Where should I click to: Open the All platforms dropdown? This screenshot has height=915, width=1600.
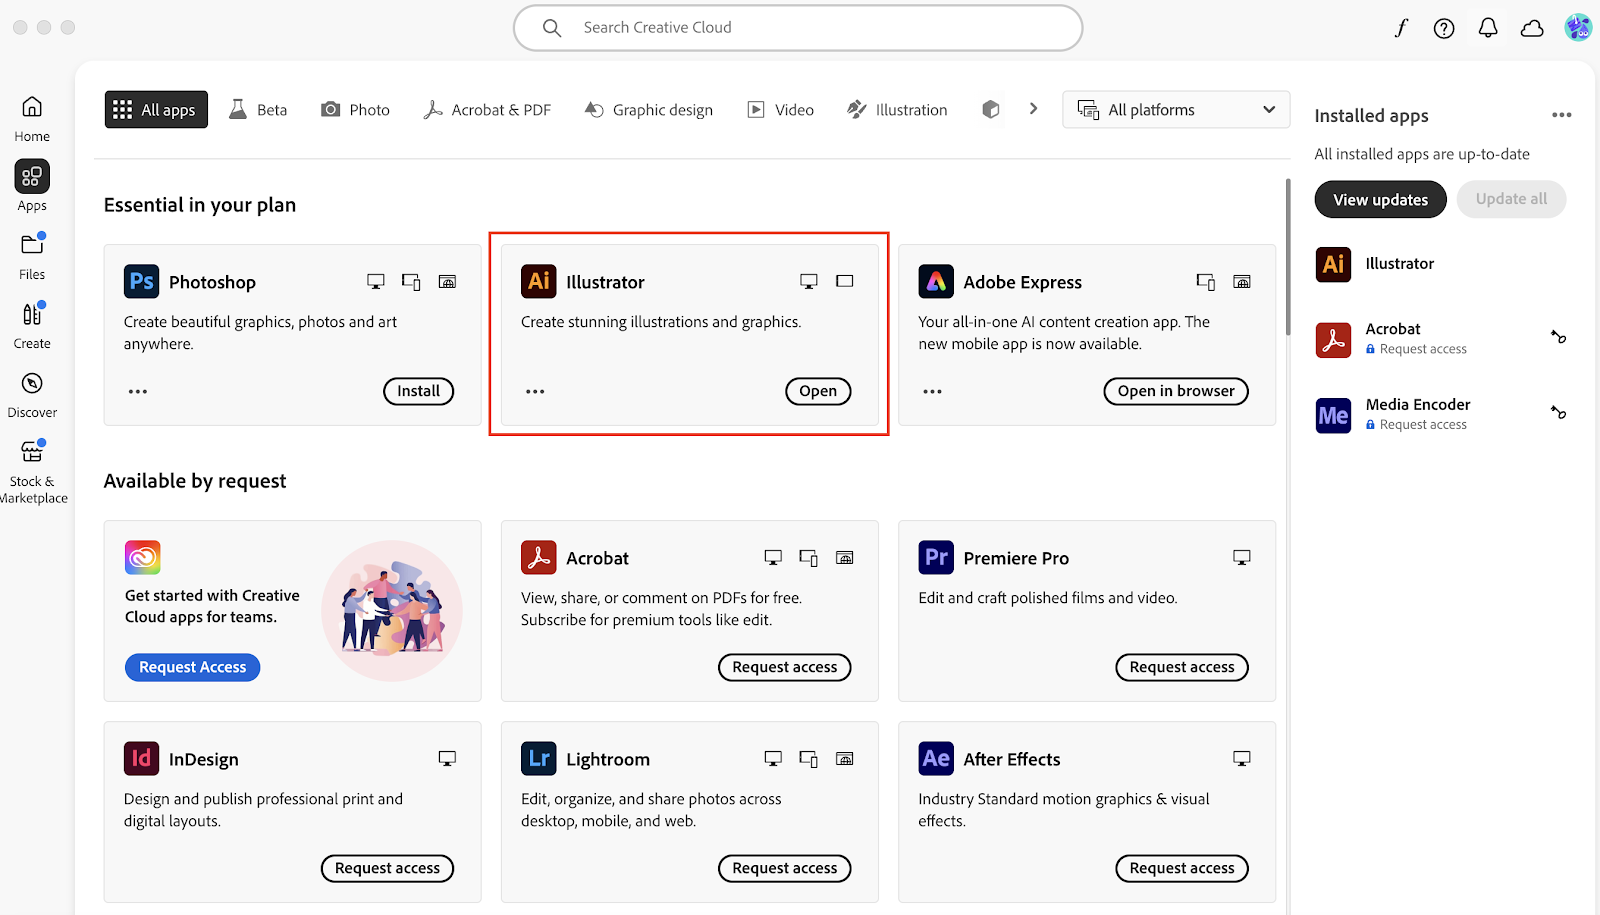[1176, 110]
